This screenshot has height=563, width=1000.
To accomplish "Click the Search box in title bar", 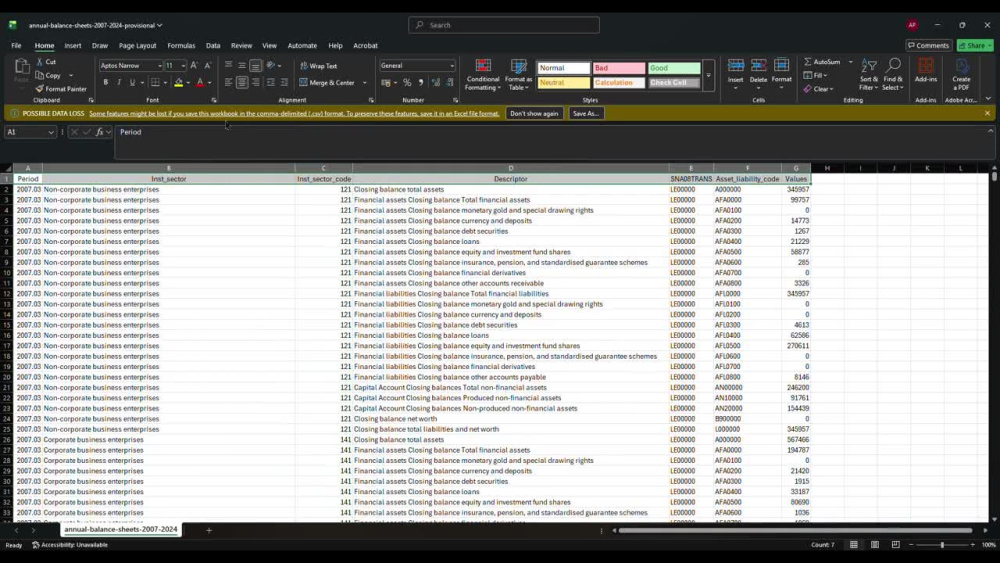I will pyautogui.click(x=504, y=25).
